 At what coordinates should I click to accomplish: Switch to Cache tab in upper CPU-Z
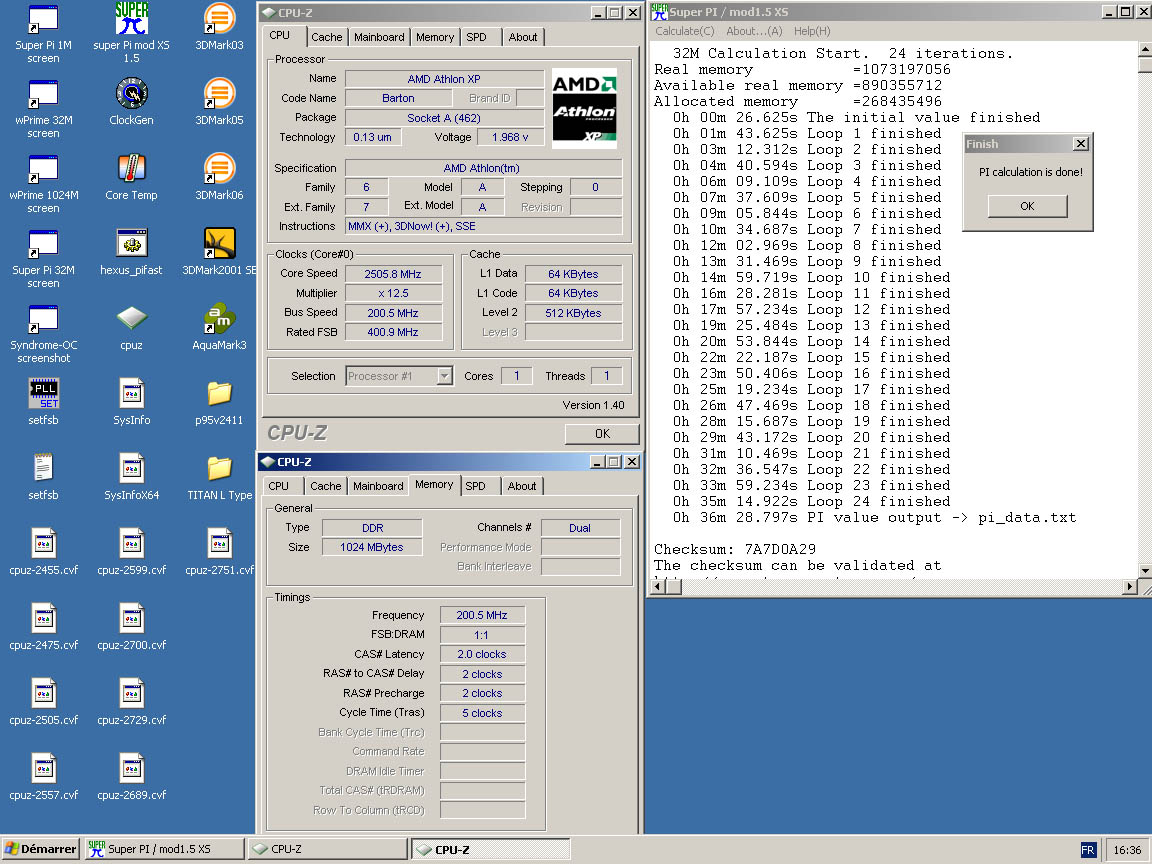(326, 37)
